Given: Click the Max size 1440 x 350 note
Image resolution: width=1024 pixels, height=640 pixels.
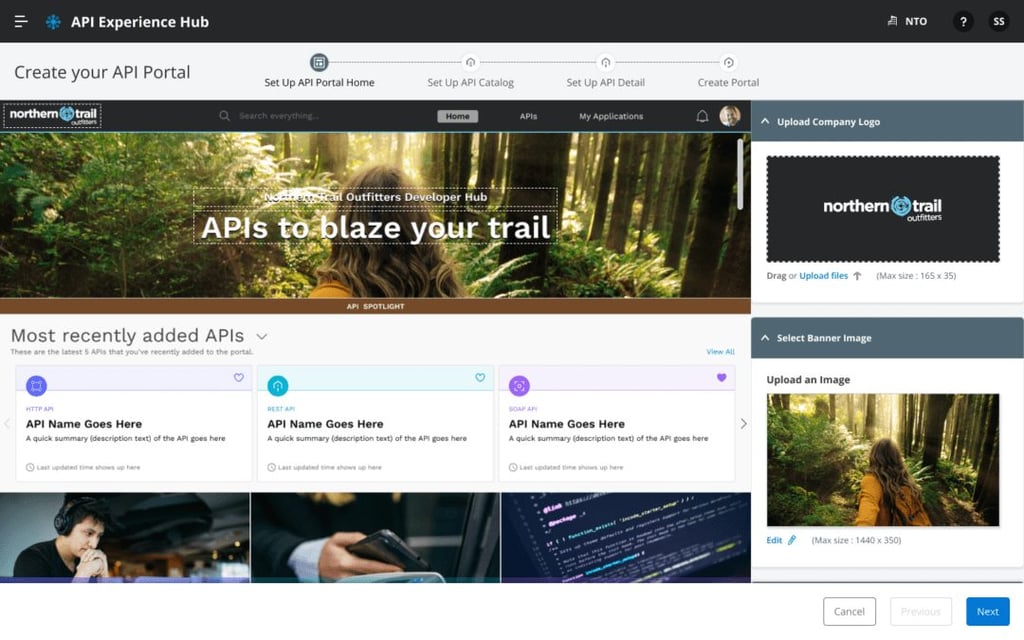Looking at the screenshot, I should [x=856, y=540].
